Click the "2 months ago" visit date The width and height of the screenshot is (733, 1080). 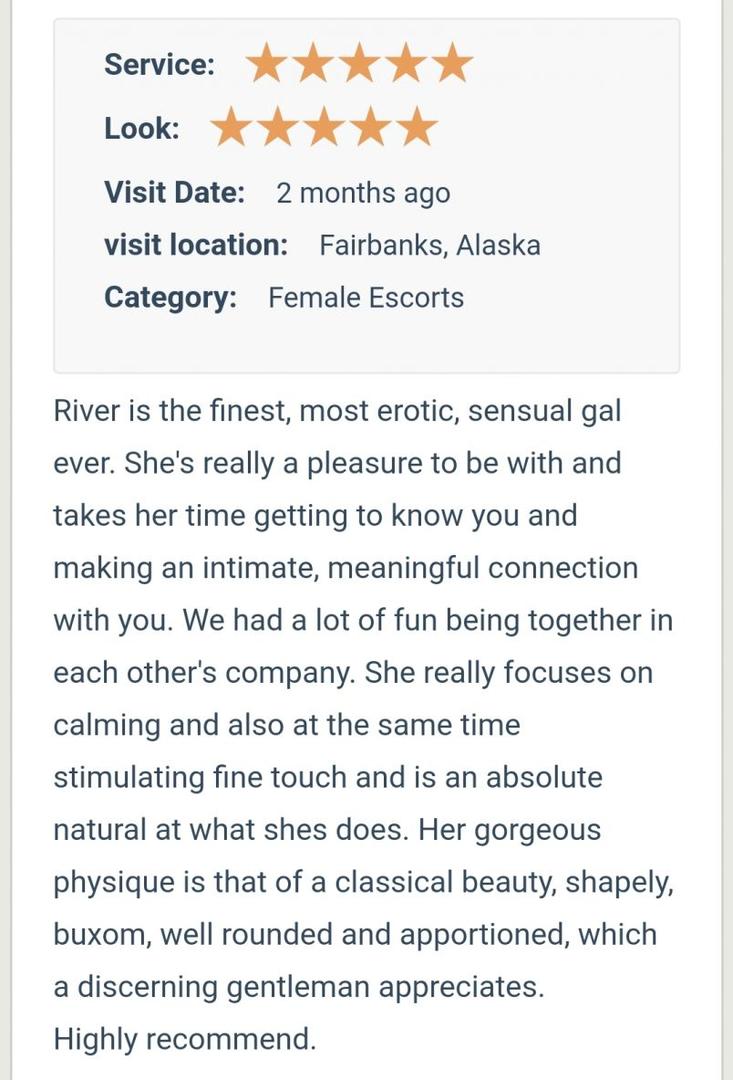pyautogui.click(x=363, y=193)
